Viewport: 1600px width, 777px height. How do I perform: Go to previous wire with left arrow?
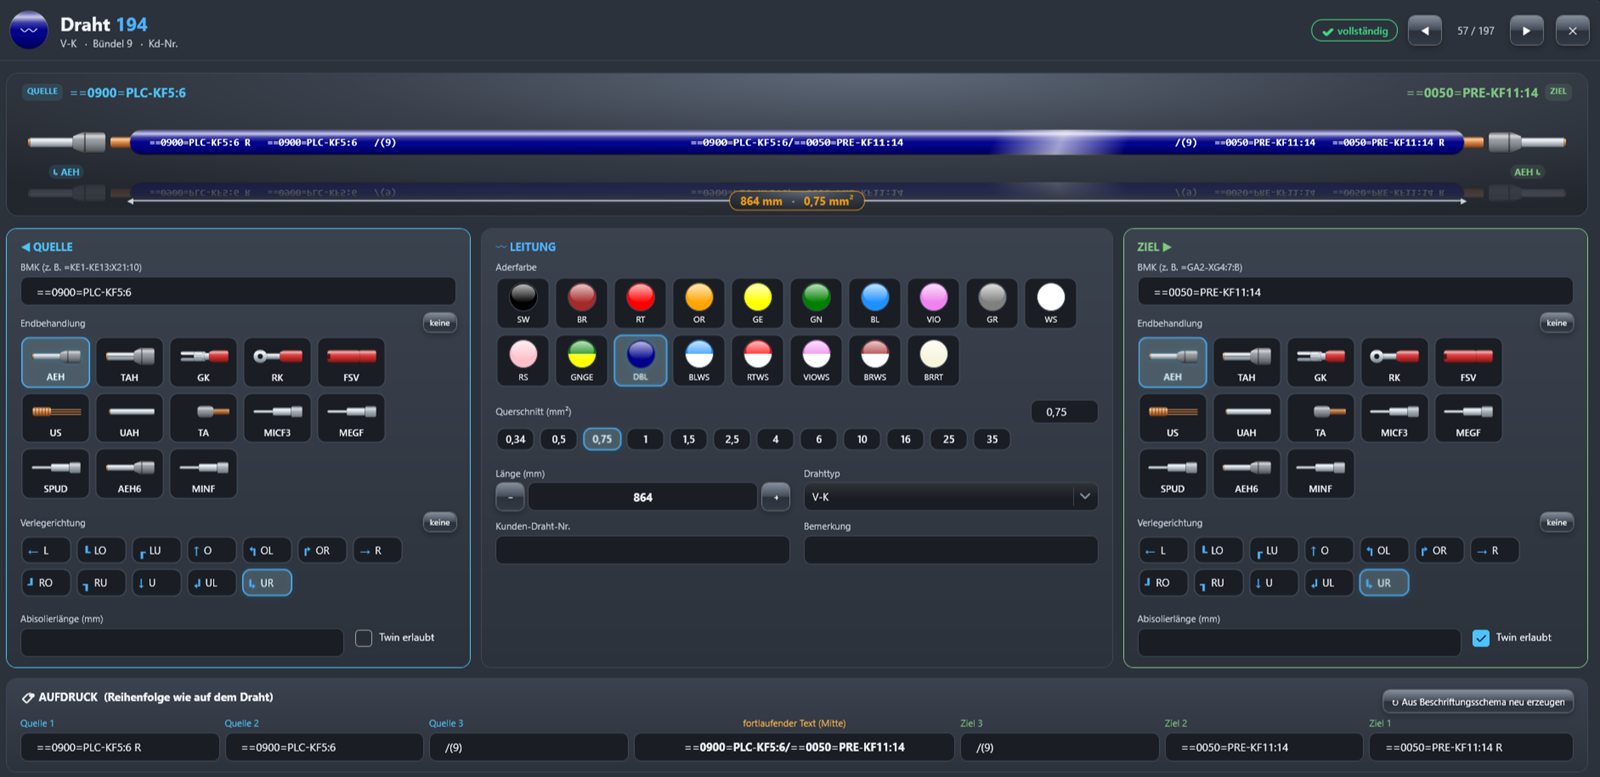pos(1425,31)
